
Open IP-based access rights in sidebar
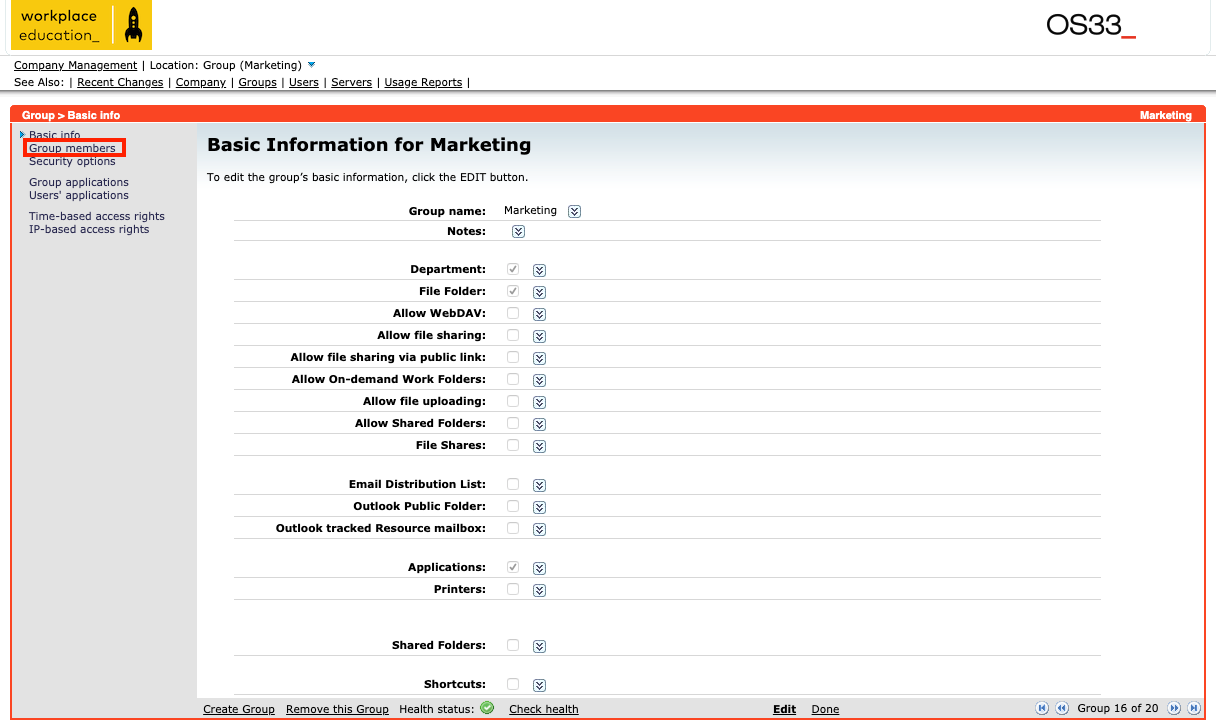89,229
